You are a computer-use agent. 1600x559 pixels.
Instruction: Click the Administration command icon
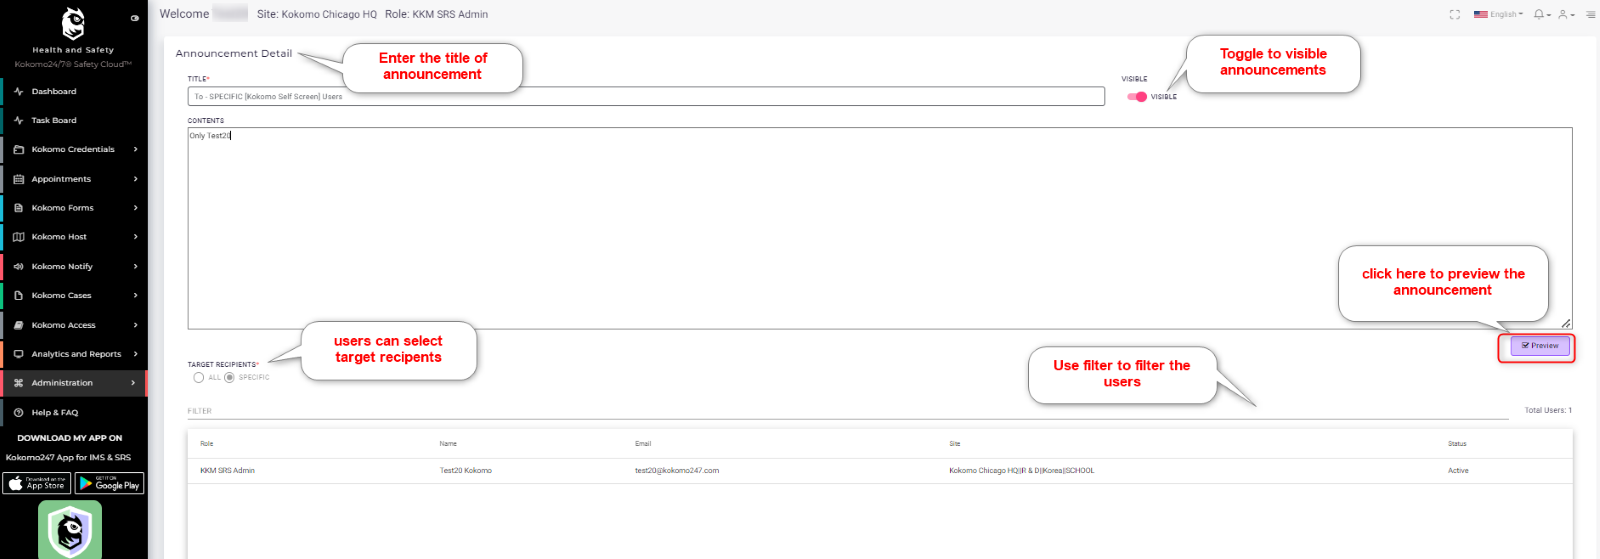click(x=18, y=383)
